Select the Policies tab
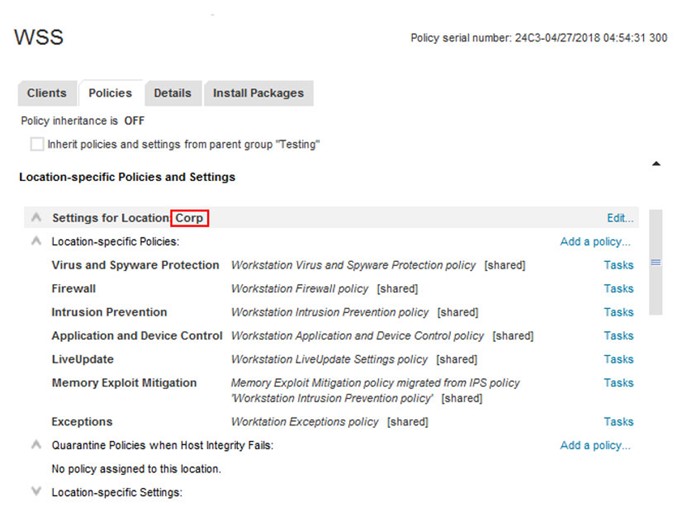This screenshot has height=531, width=682. pos(110,93)
